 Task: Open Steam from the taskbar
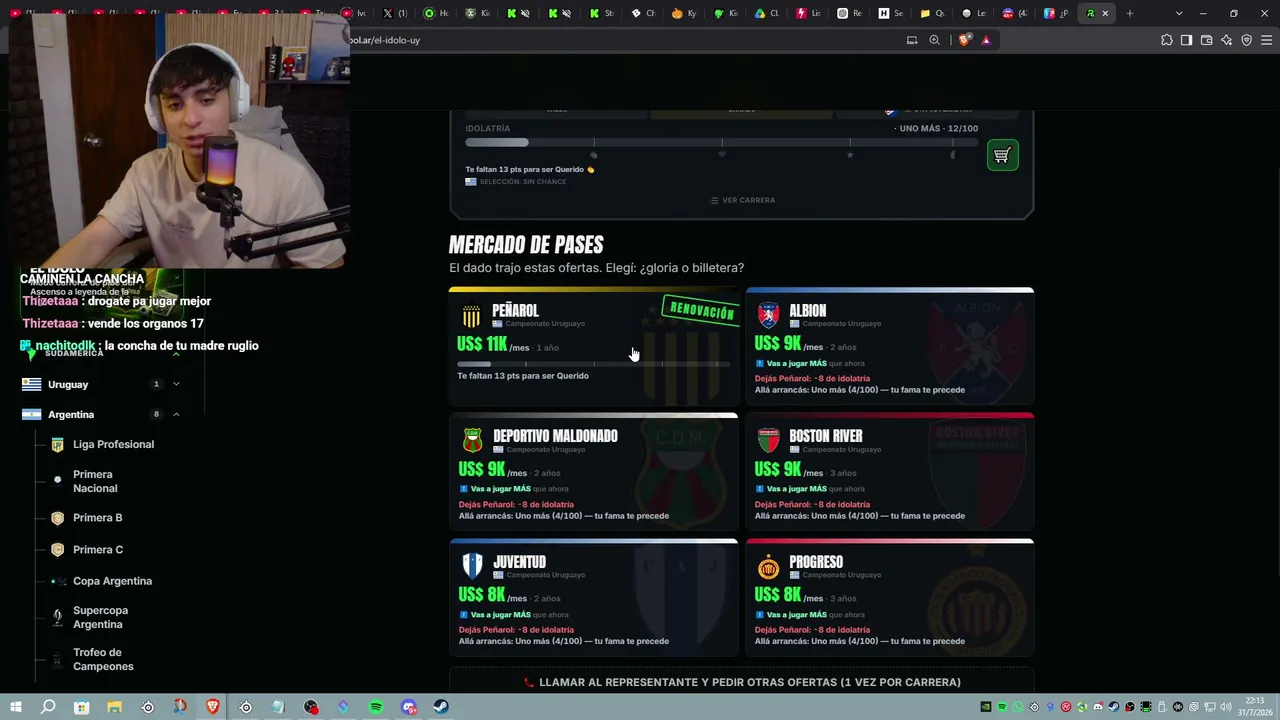(441, 707)
